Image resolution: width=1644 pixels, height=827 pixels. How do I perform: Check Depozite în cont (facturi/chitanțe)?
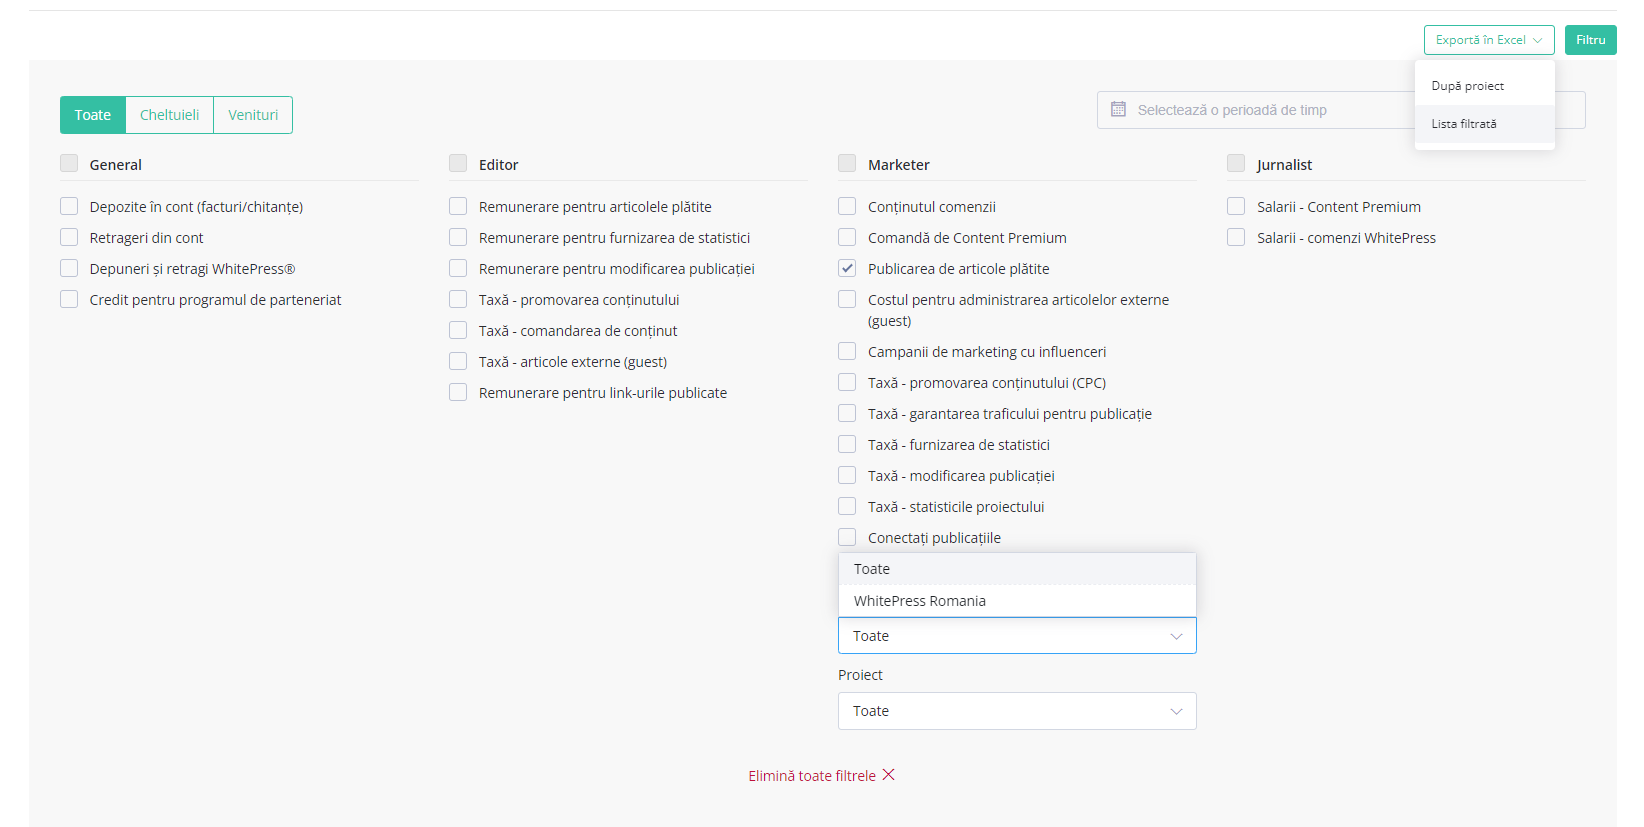tap(69, 206)
